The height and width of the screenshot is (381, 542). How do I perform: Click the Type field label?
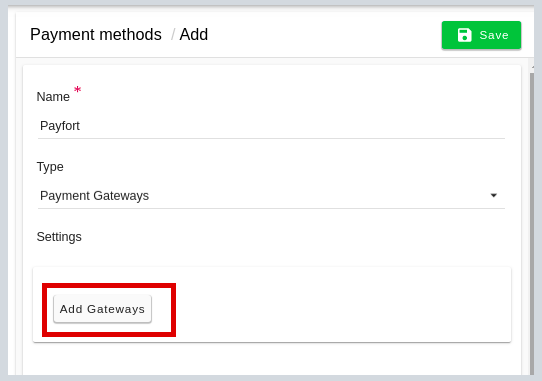(x=50, y=167)
